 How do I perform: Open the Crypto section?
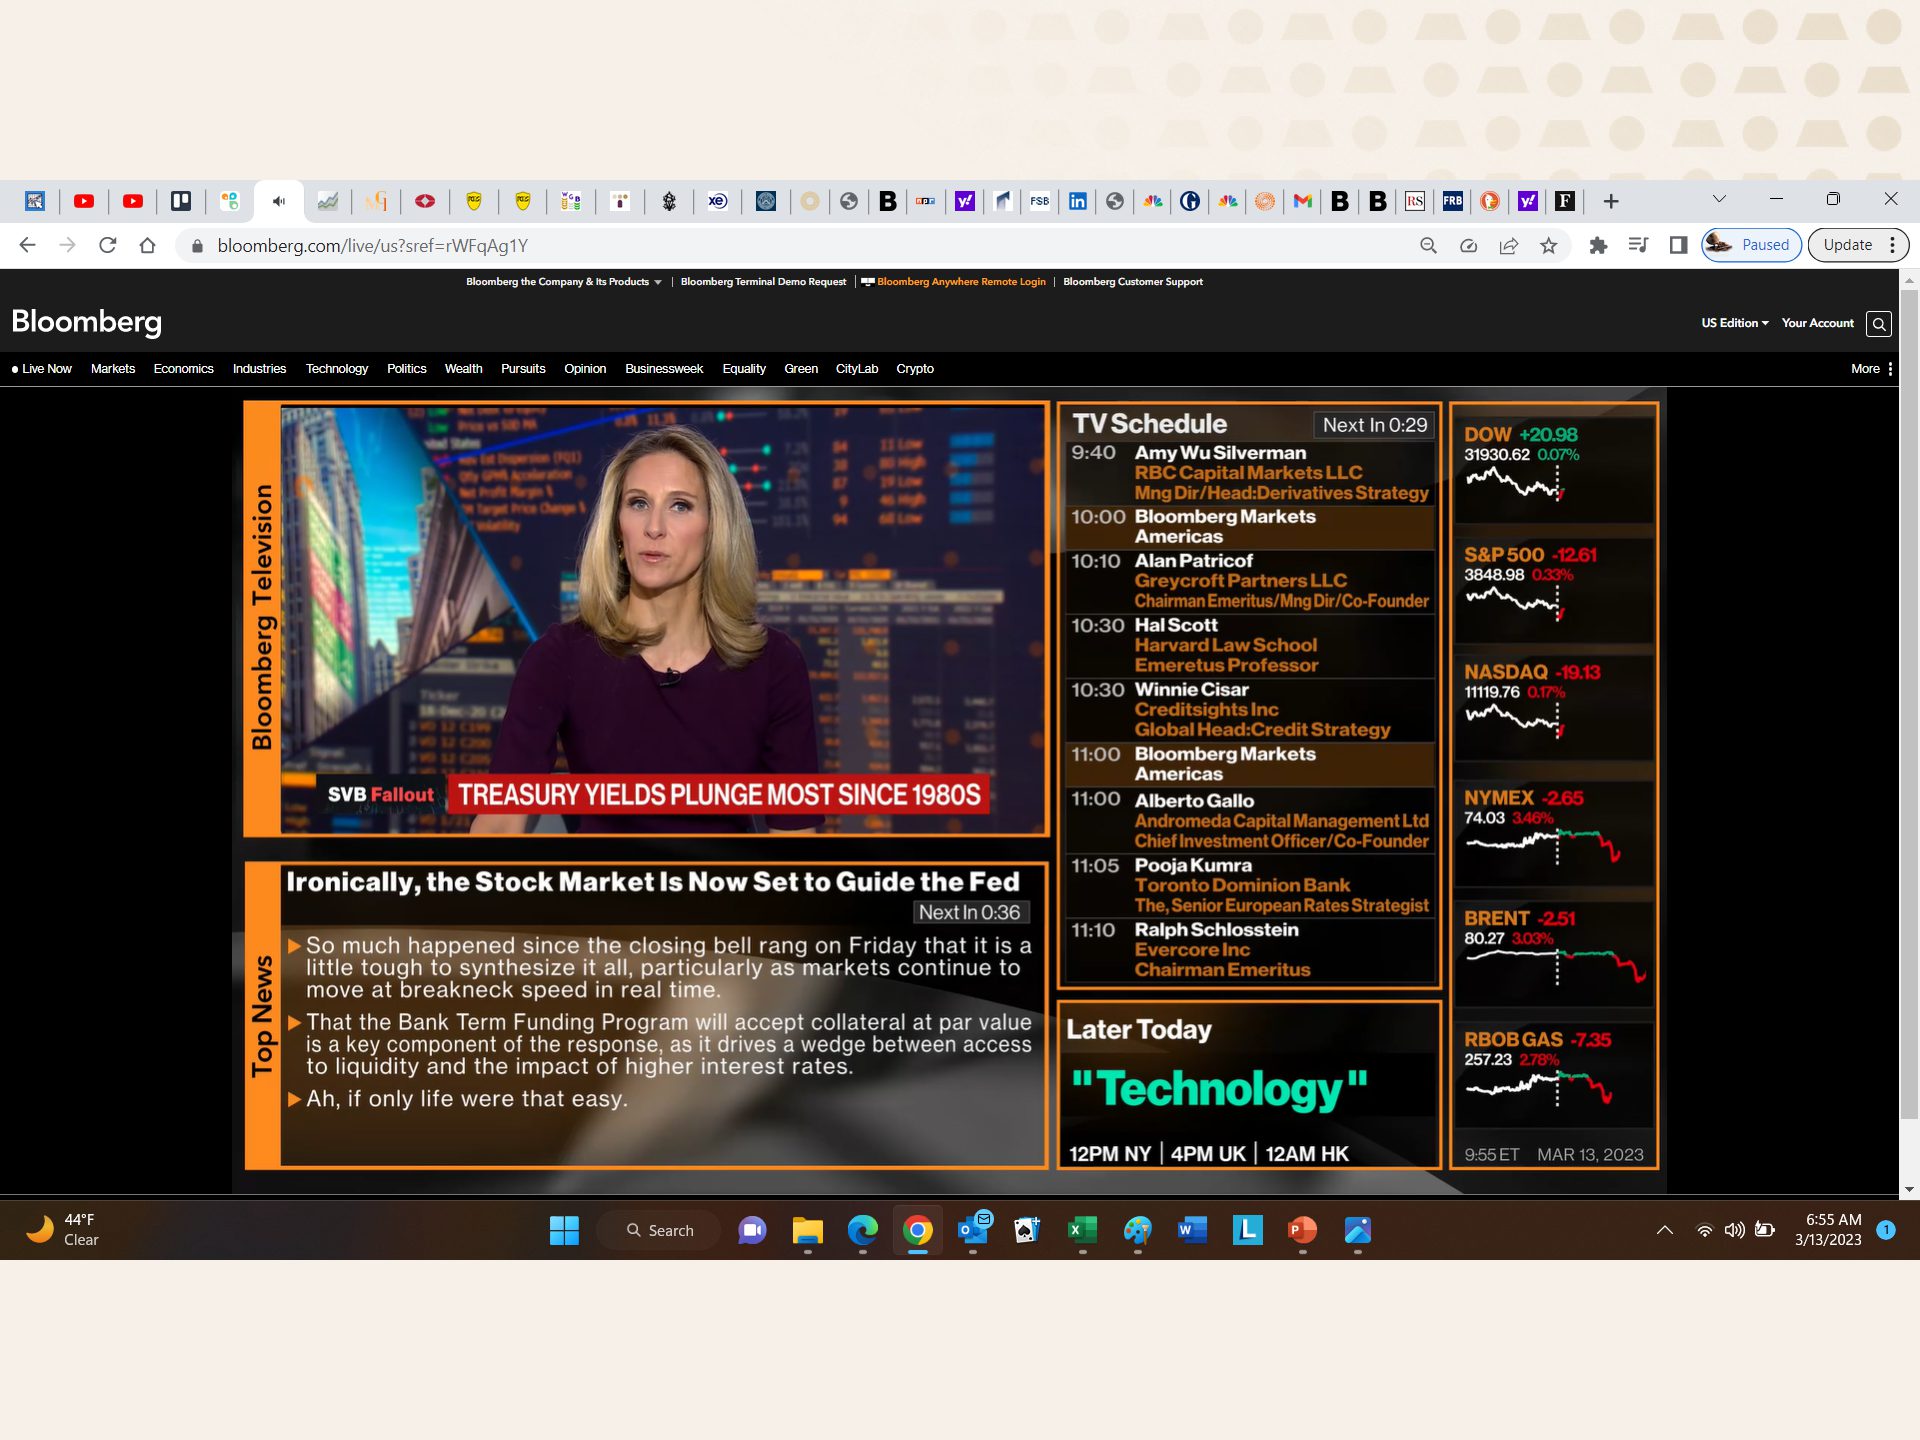[x=915, y=369]
